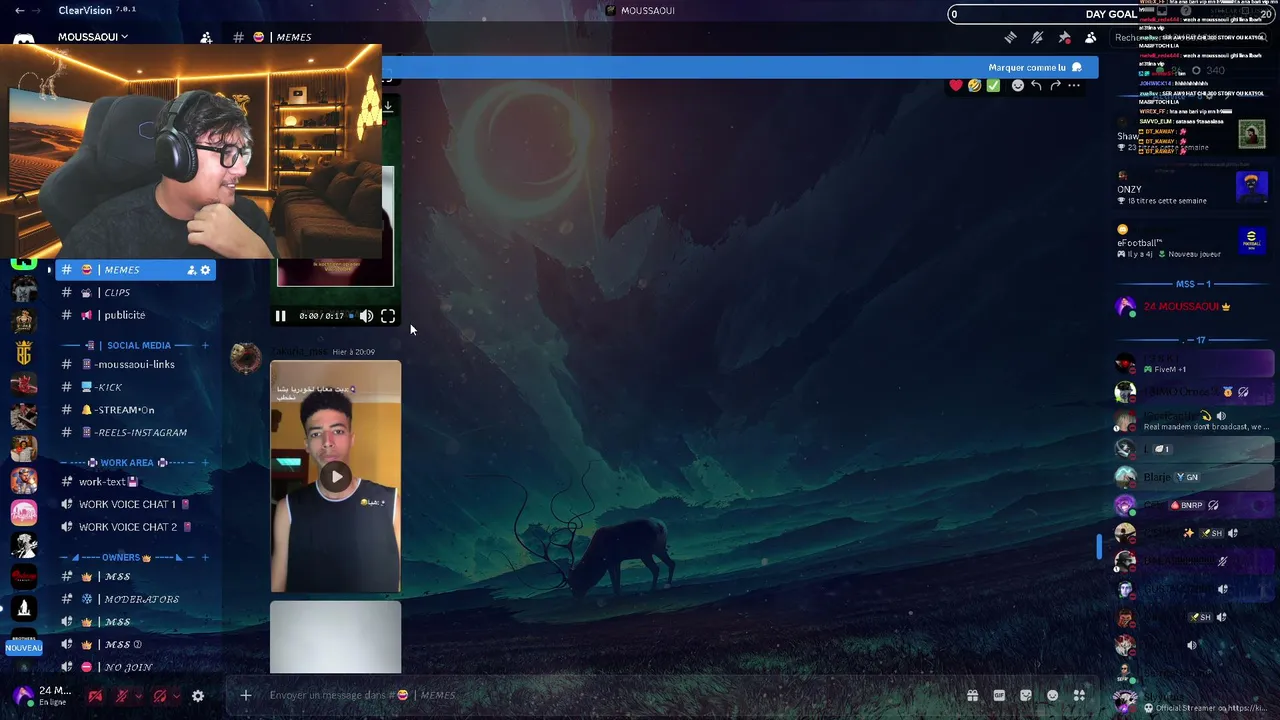1280x720 pixels.
Task: Click the back arrow in title bar
Action: point(21,10)
